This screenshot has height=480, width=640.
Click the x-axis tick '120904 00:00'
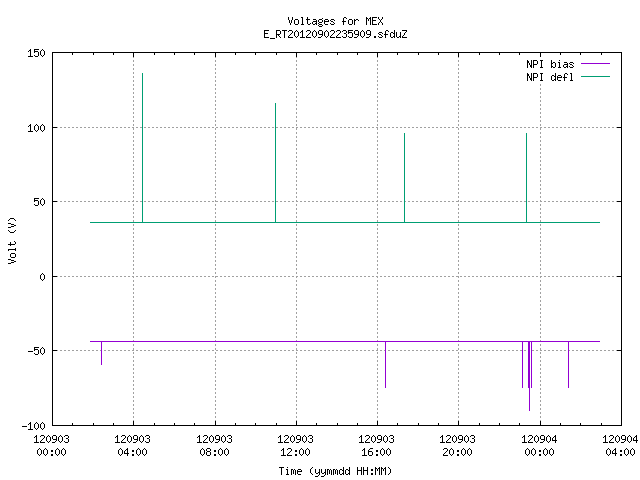[x=539, y=446]
